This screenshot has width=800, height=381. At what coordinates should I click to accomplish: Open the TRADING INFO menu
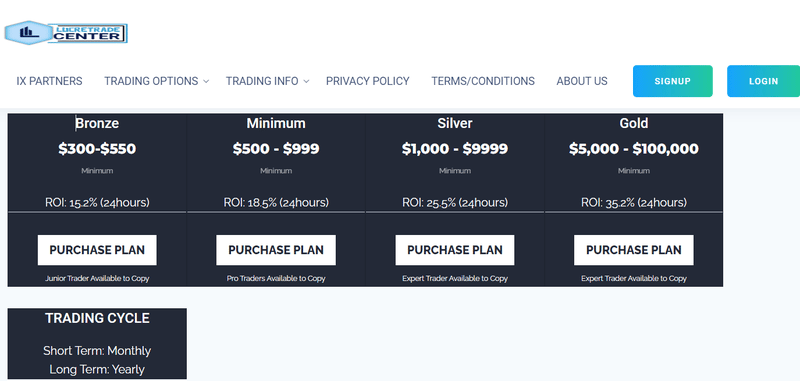point(262,81)
